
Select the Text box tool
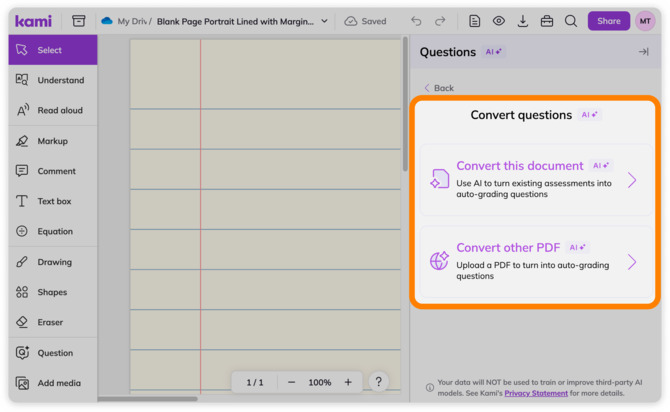[53, 201]
